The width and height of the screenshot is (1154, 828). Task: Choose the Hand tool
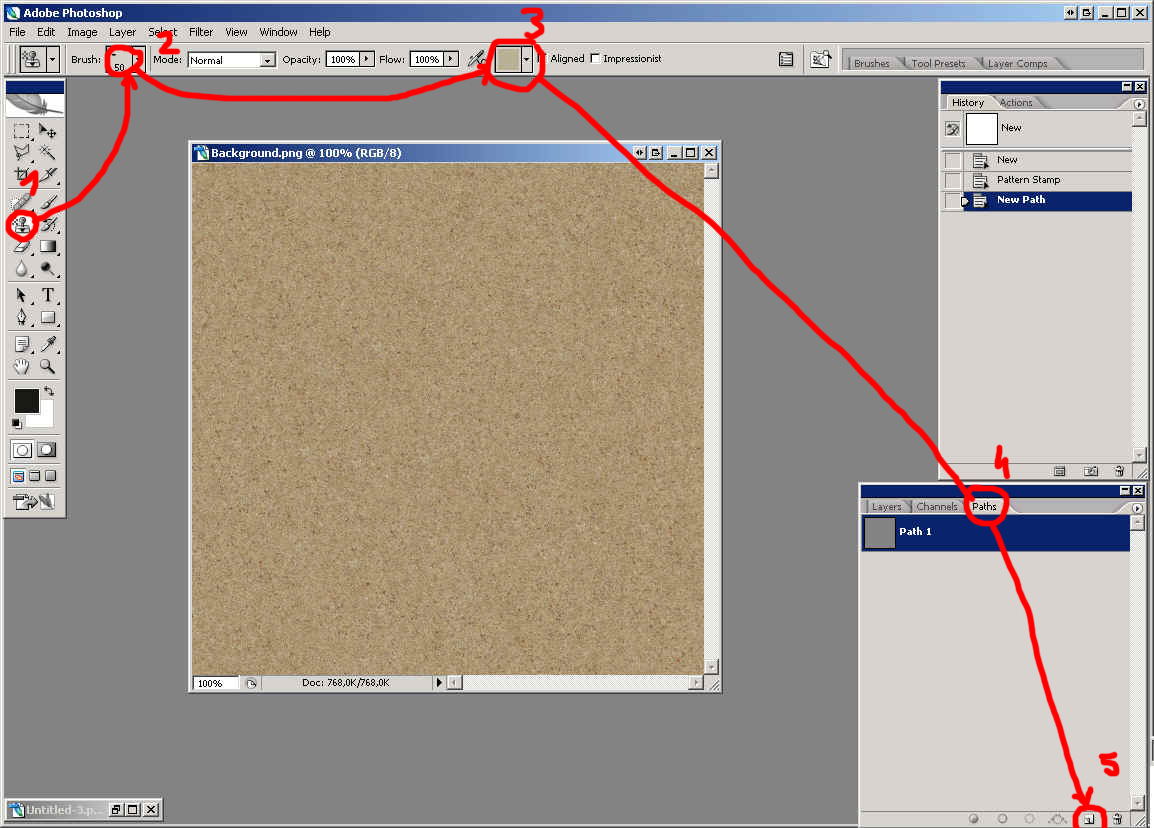click(x=21, y=367)
